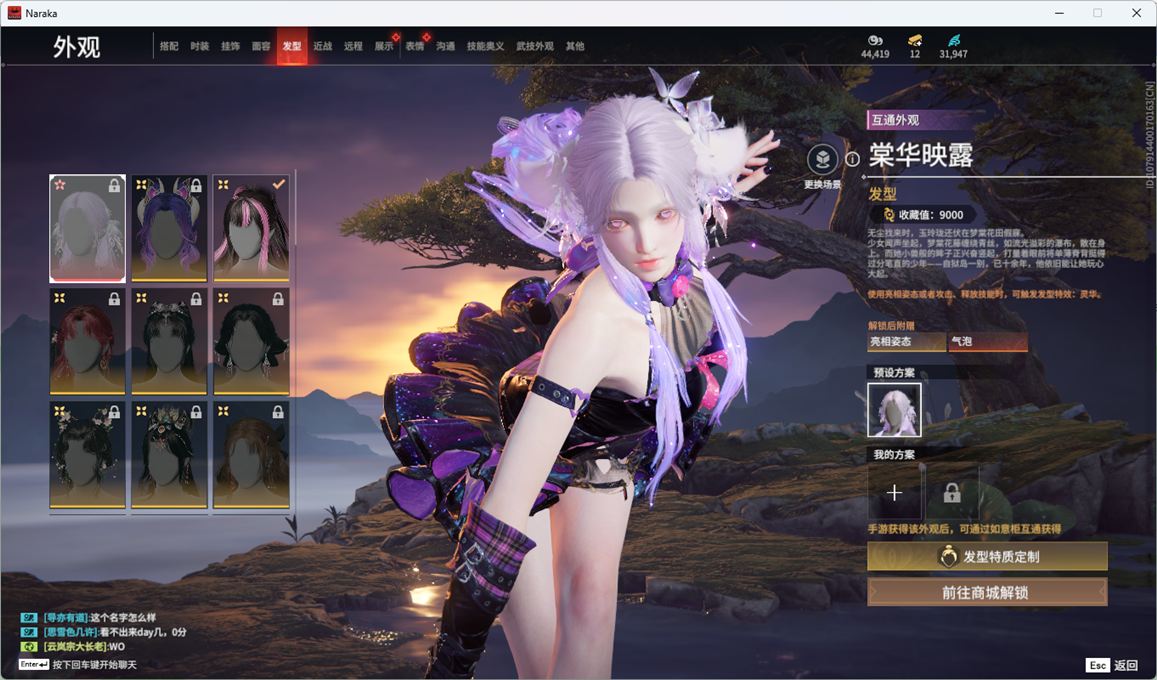Click the 收藏值: 9000 value text
This screenshot has width=1157, height=680.
[930, 215]
